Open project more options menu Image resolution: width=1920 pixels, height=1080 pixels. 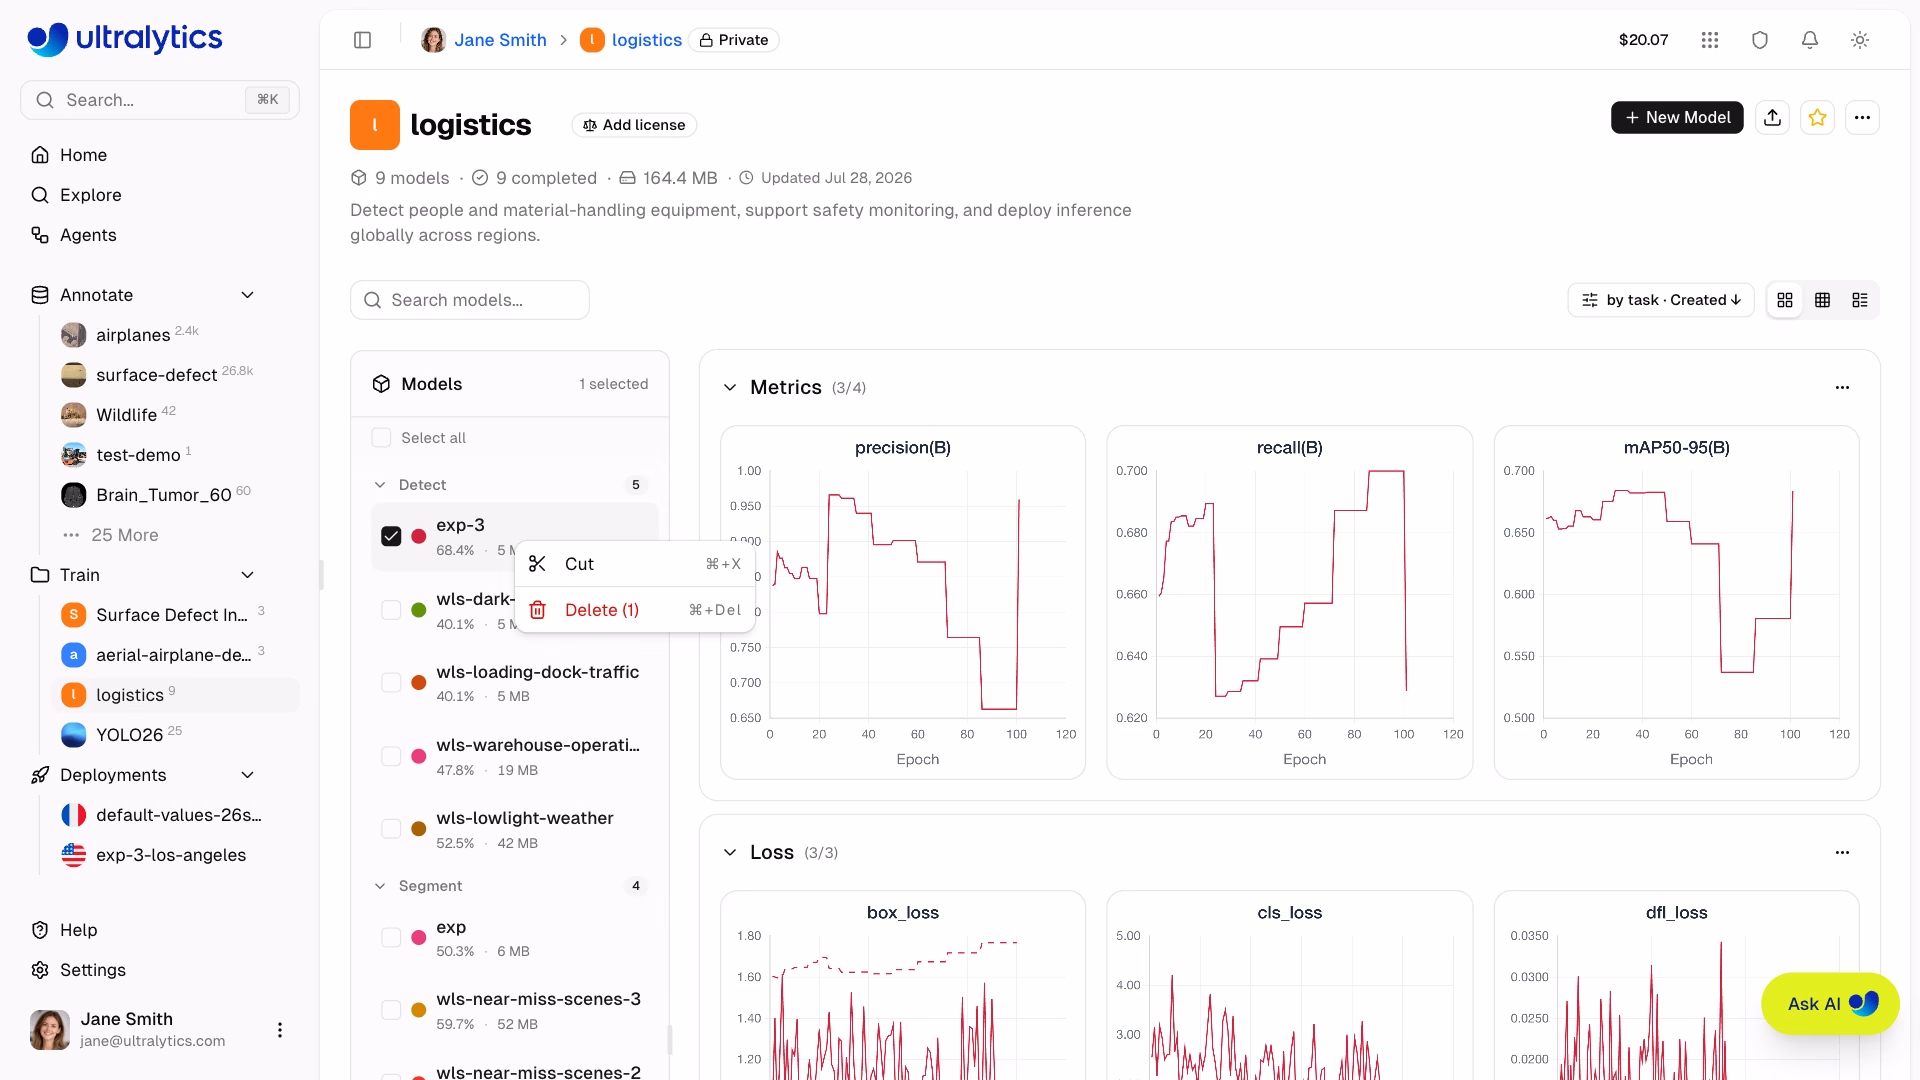[x=1862, y=118]
